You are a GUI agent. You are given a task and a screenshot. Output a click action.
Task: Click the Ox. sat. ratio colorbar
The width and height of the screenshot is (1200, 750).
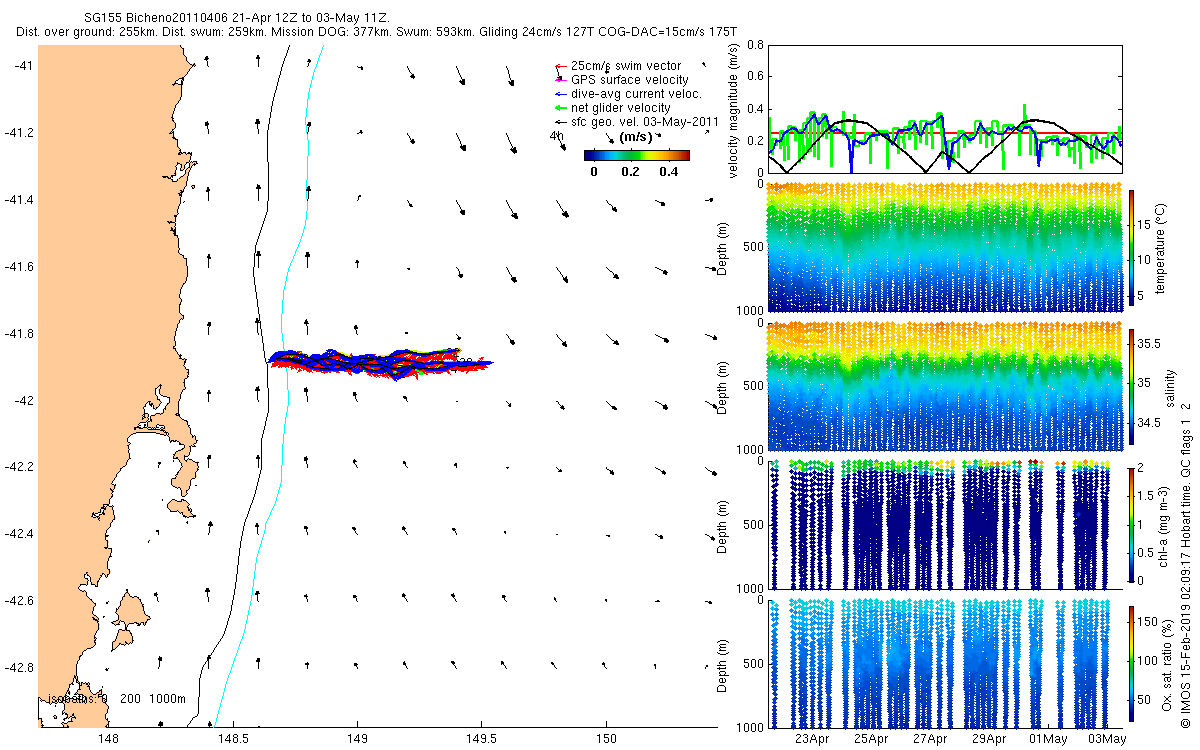click(x=1132, y=665)
